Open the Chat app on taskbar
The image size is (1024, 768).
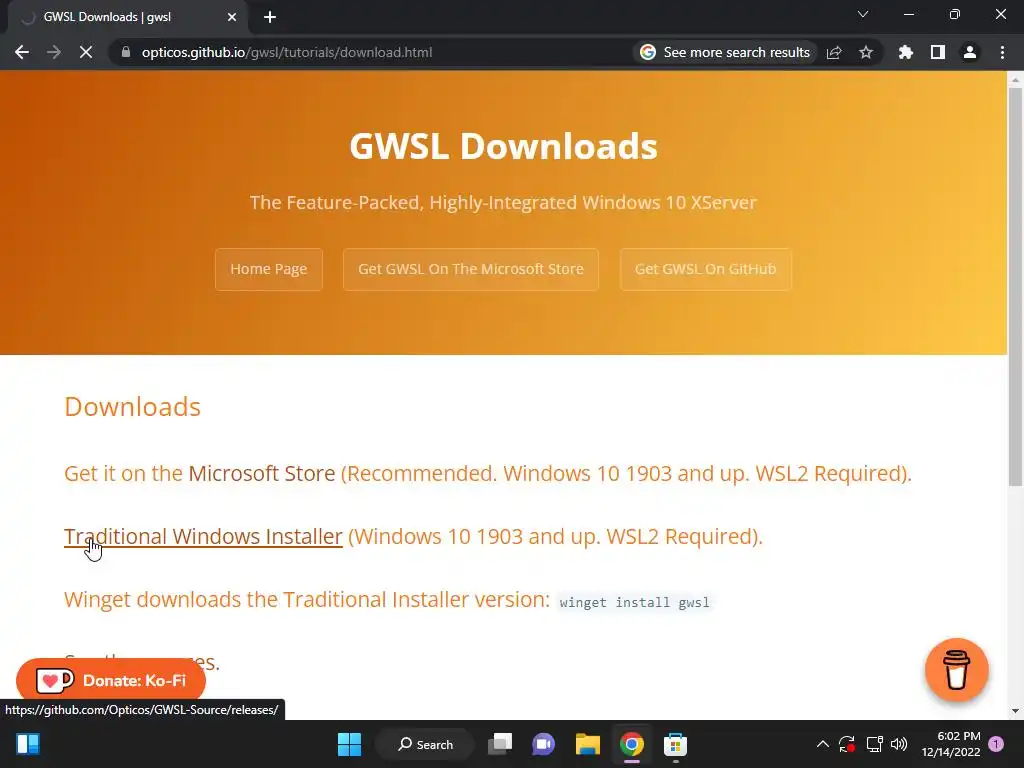(x=543, y=744)
